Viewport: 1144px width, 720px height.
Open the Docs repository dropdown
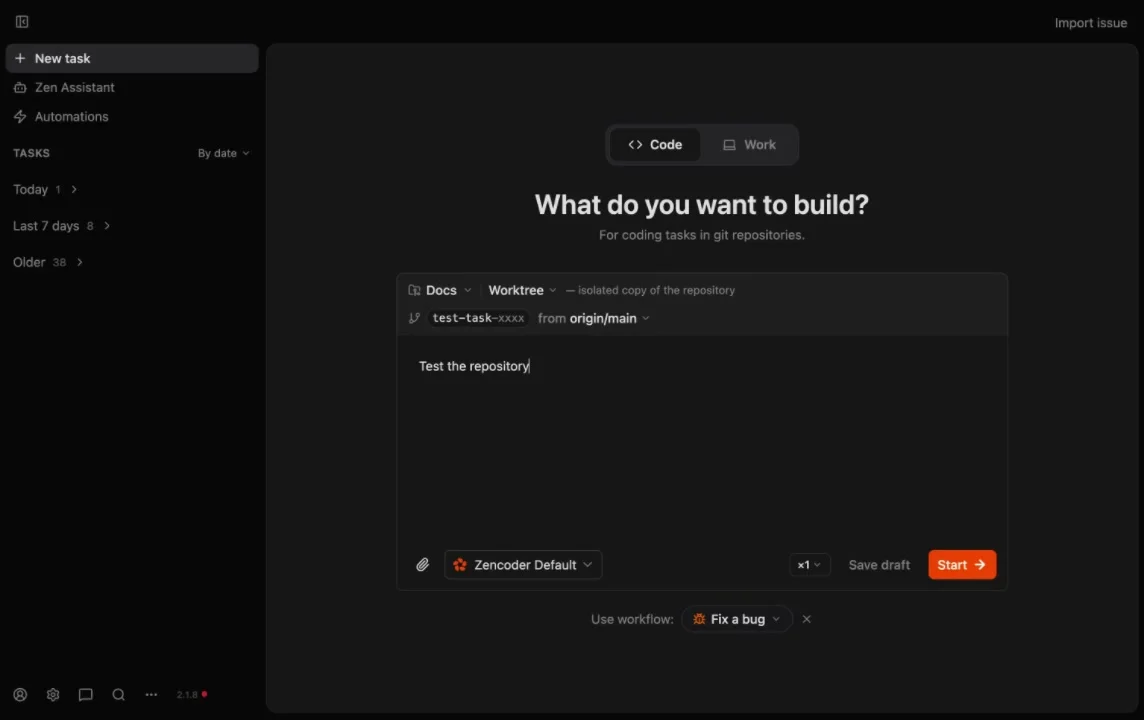point(440,290)
